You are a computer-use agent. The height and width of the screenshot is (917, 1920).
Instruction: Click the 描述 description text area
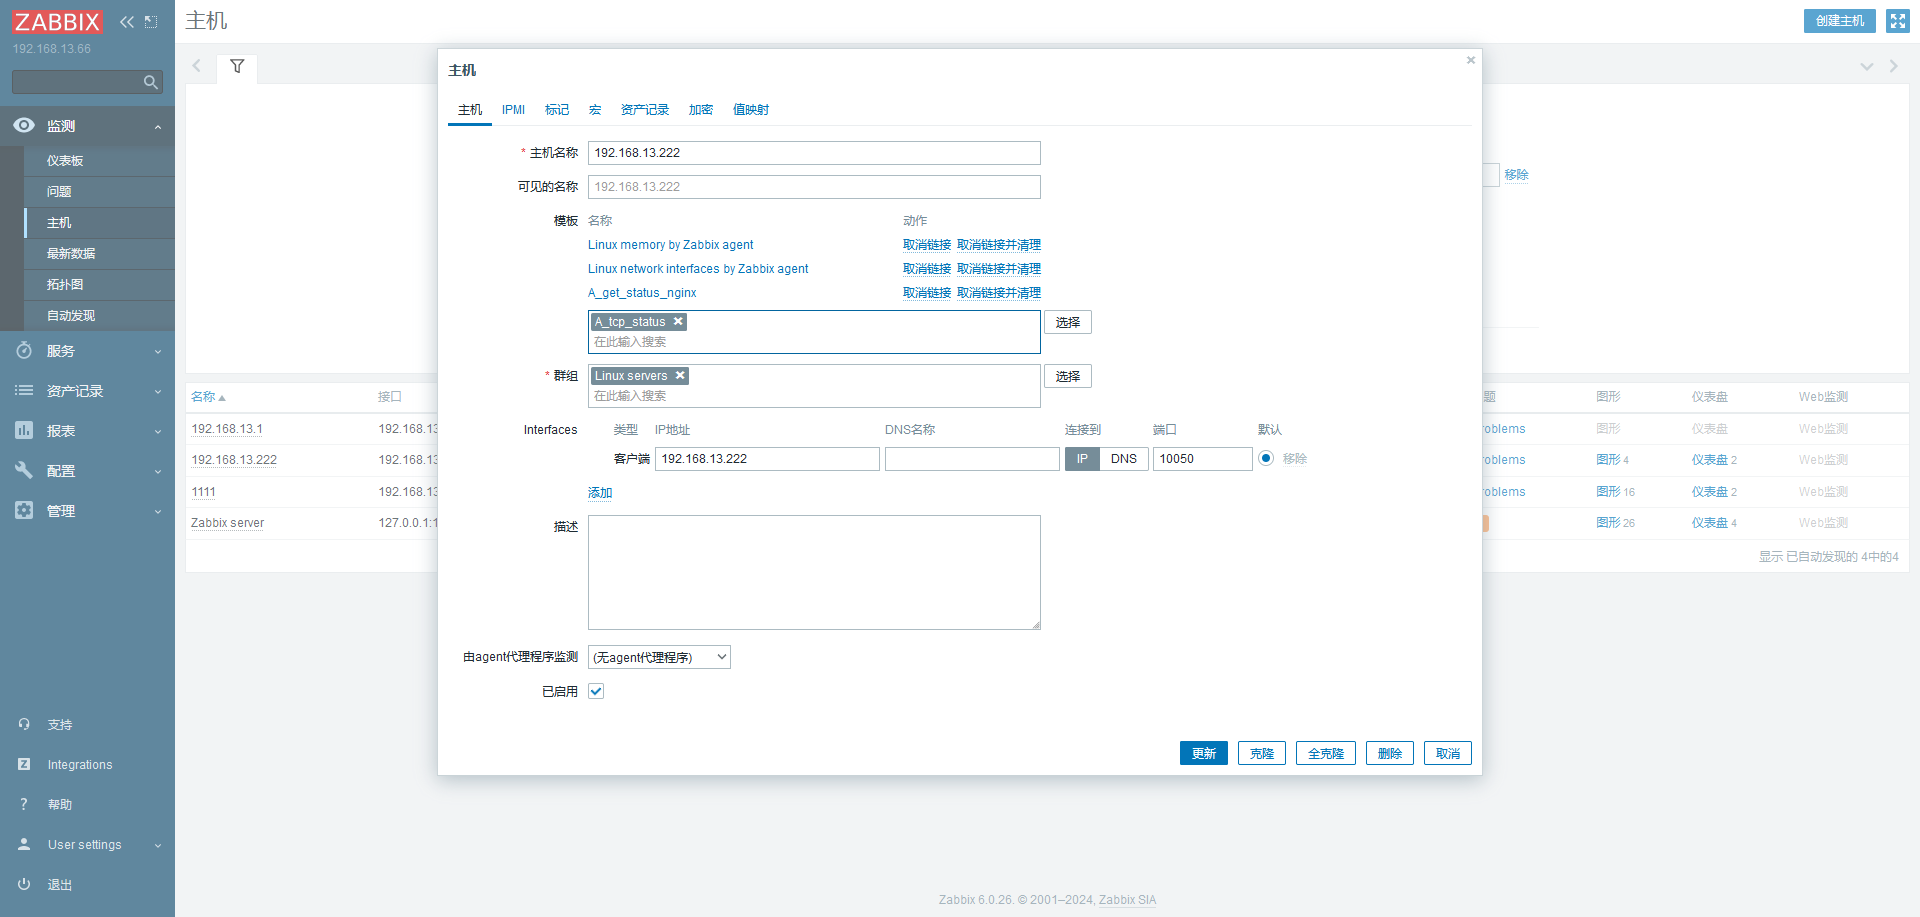coord(814,572)
